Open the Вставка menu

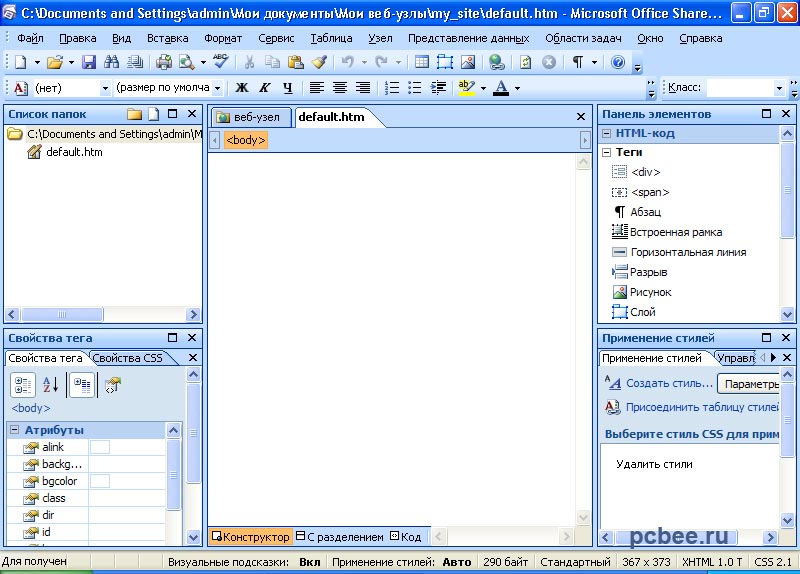pos(167,38)
